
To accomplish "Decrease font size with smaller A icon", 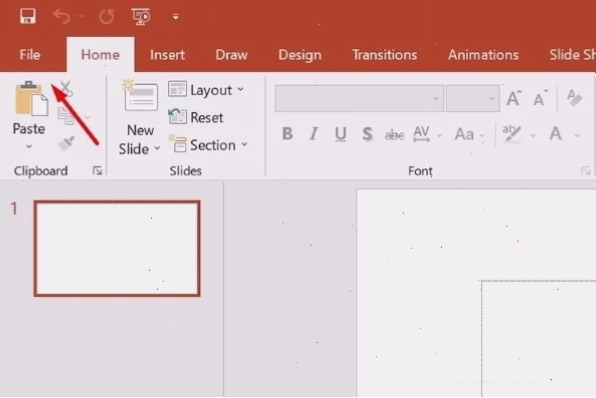I will (540, 98).
